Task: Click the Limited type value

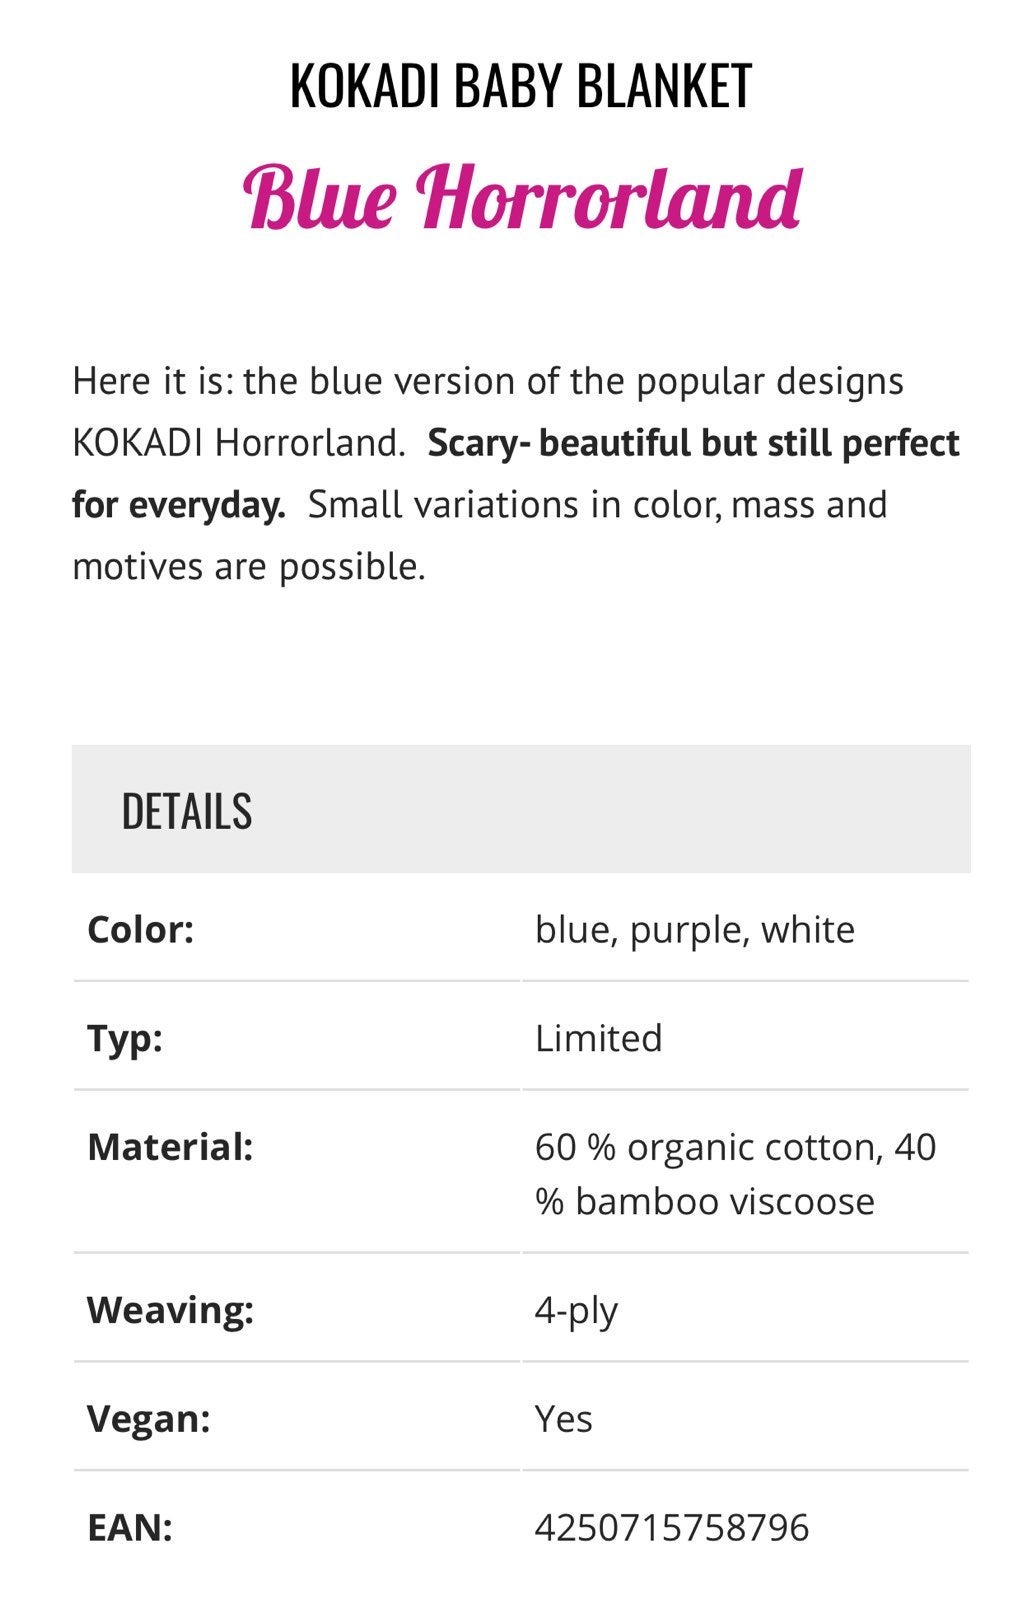Action: [598, 1038]
